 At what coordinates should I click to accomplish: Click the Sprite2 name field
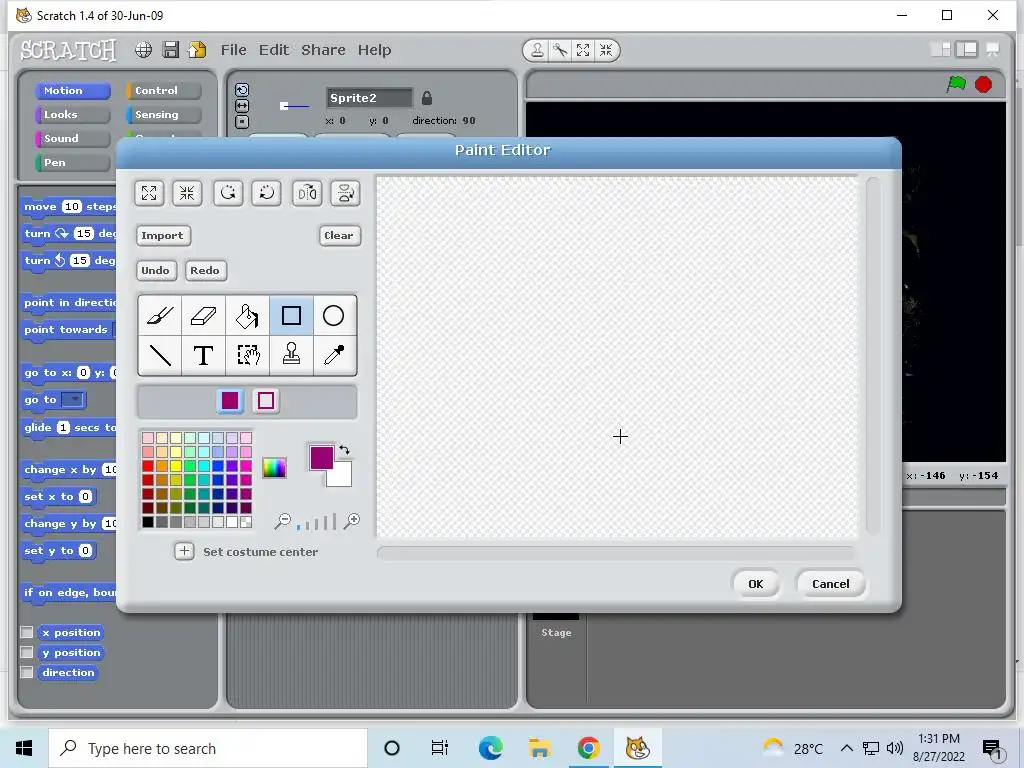pyautogui.click(x=370, y=98)
